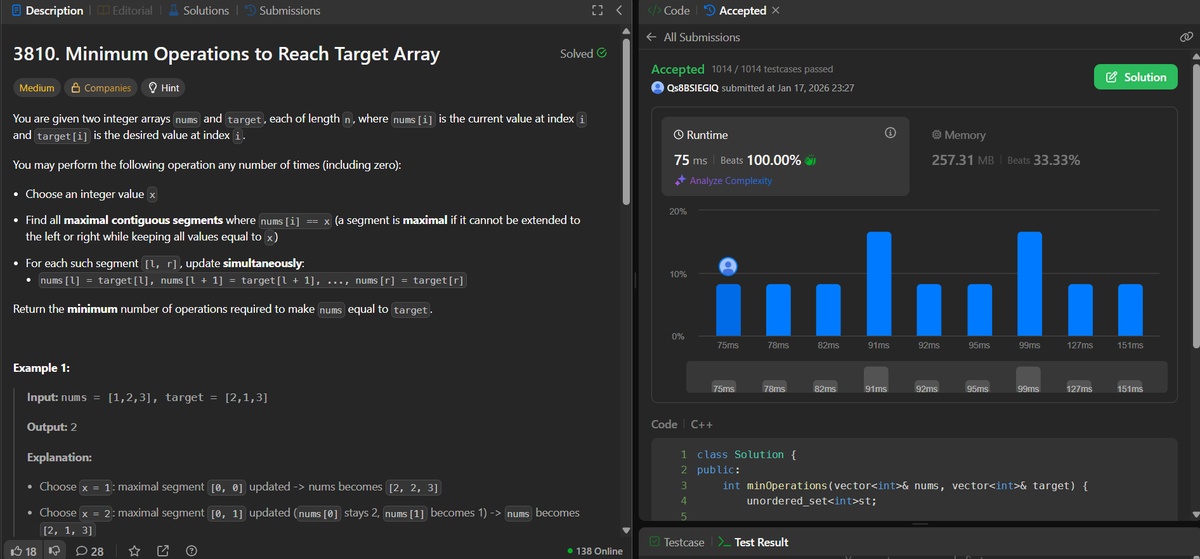Switch to the Solutions tab
This screenshot has width=1200, height=559.
[x=199, y=10]
